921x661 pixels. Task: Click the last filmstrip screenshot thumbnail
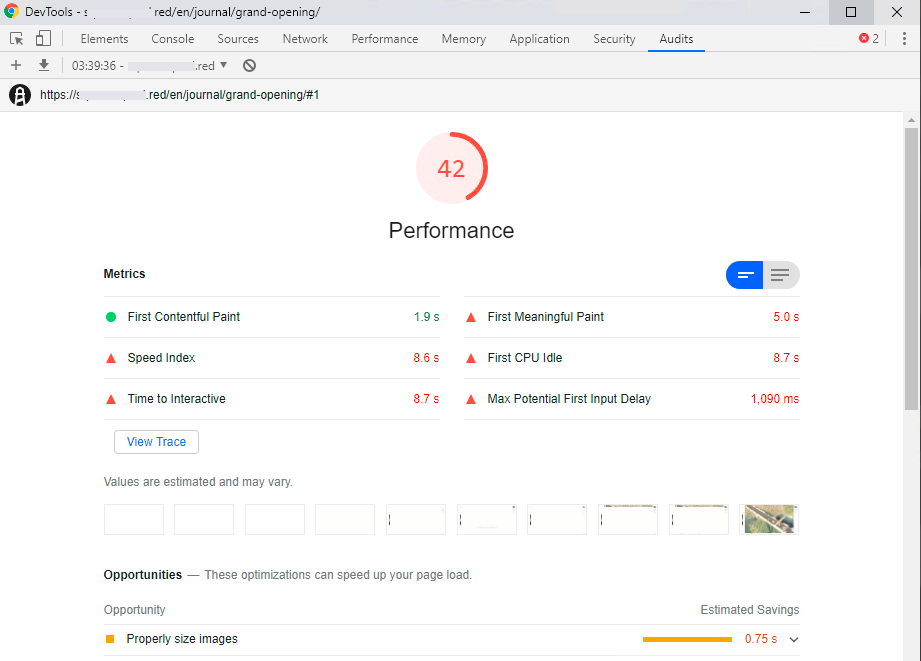pos(769,519)
